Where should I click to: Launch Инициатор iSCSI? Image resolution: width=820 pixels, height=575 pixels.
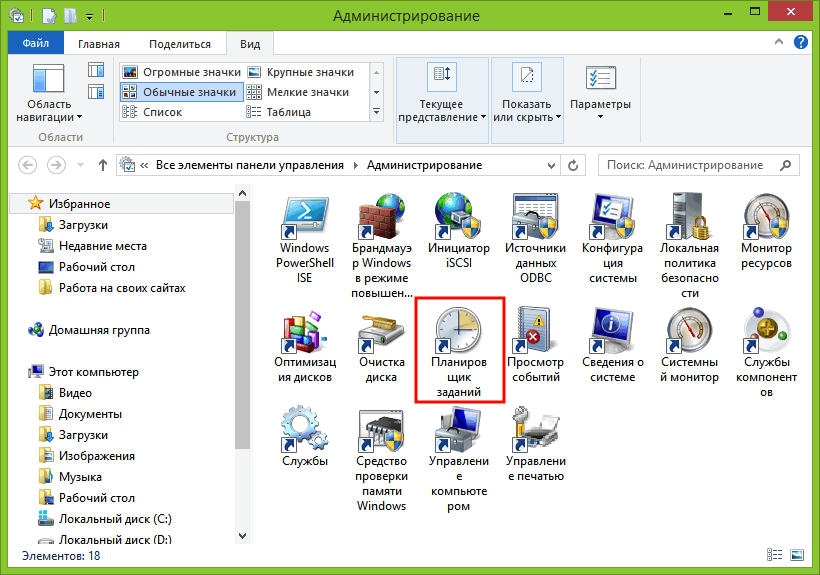point(458,232)
